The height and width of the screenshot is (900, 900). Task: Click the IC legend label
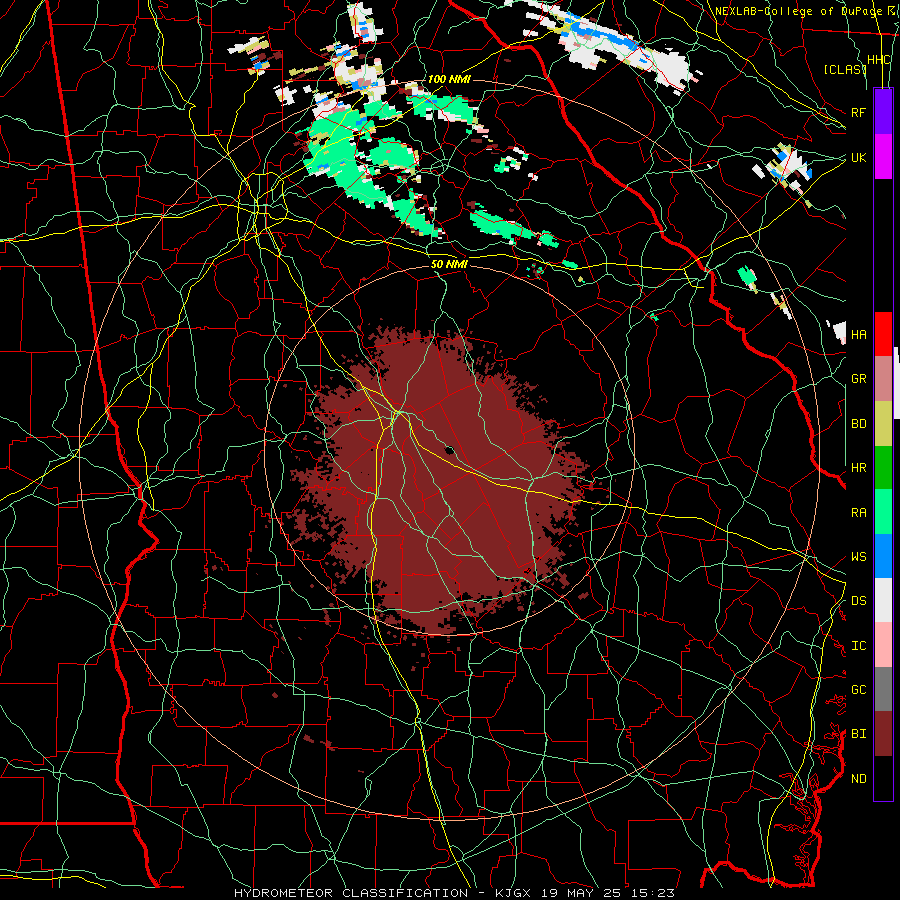[859, 646]
